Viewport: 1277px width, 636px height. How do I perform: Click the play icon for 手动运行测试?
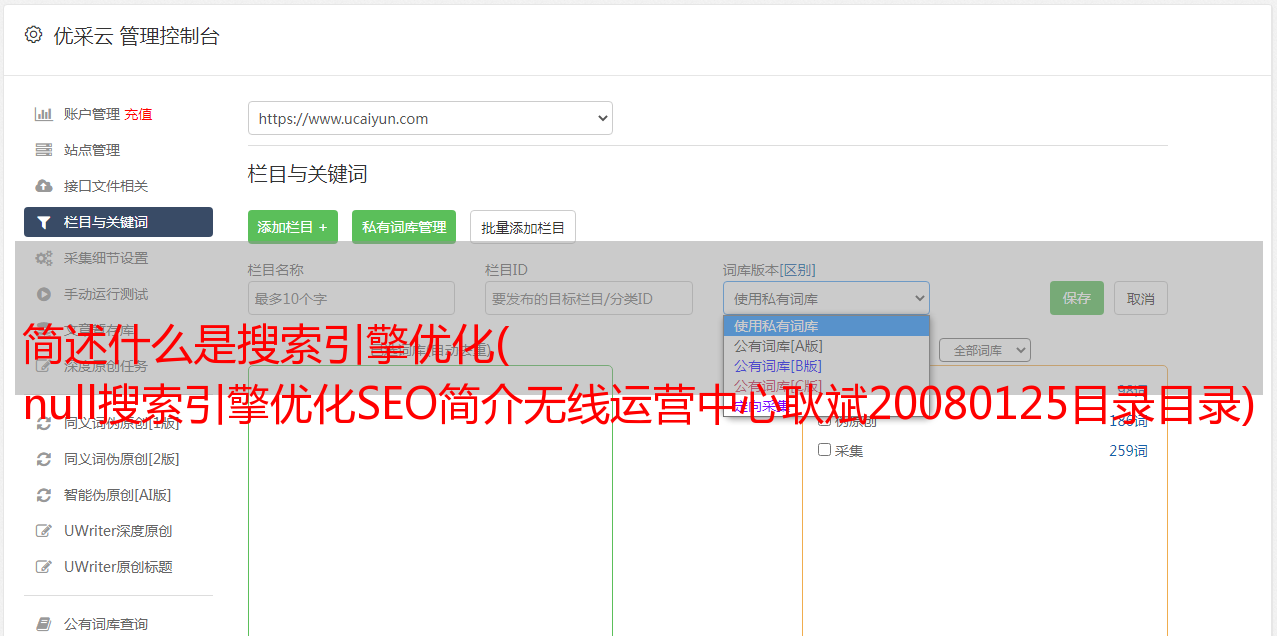(44, 294)
